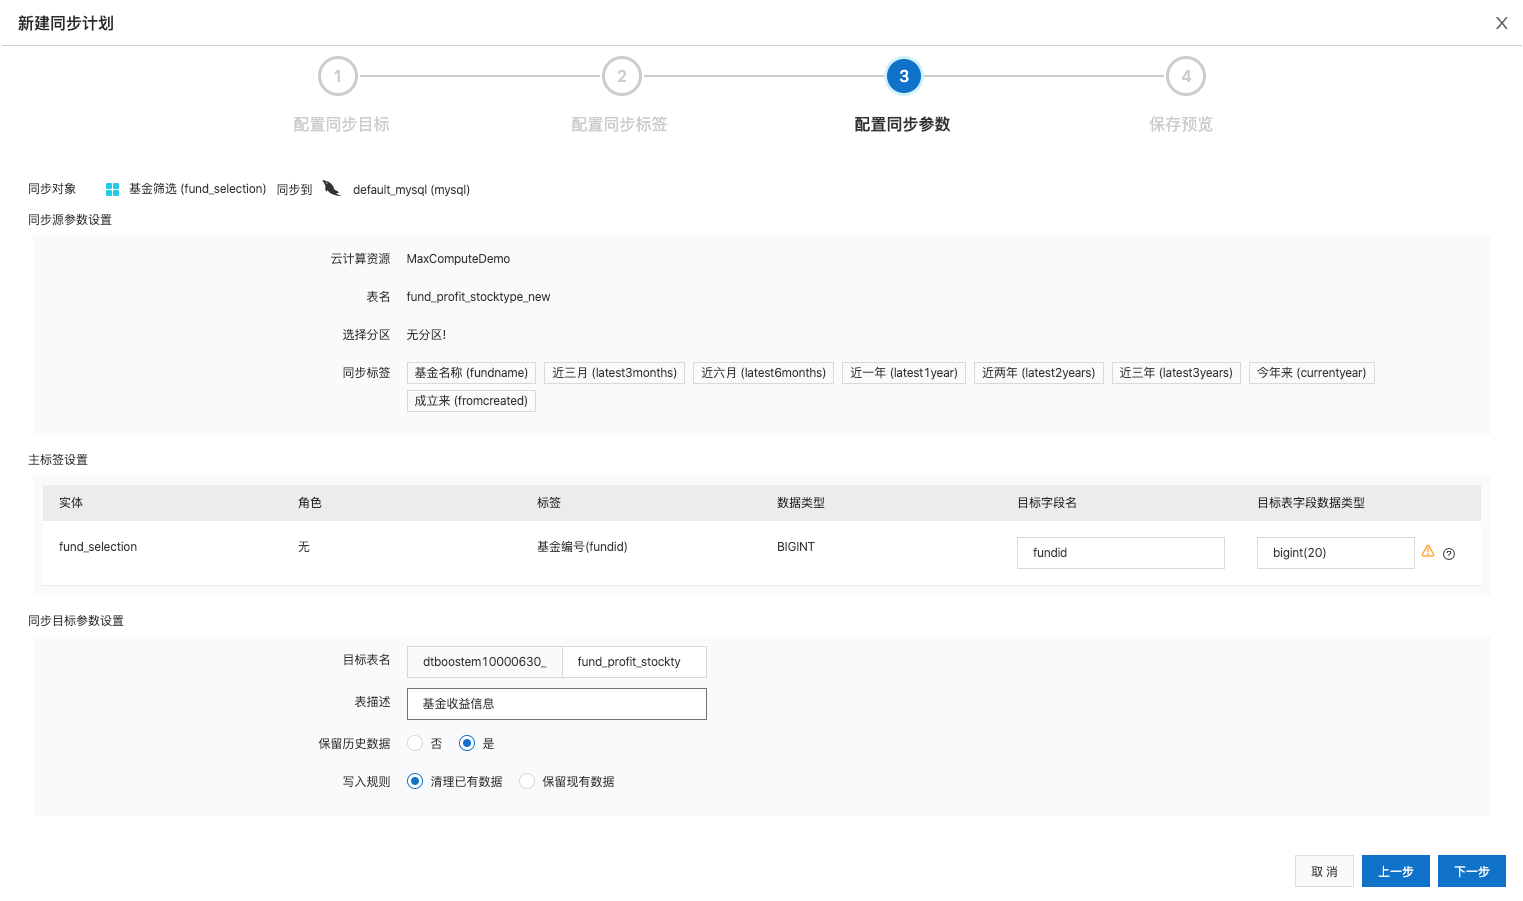
Task: Click the 取消 button
Action: [1324, 871]
